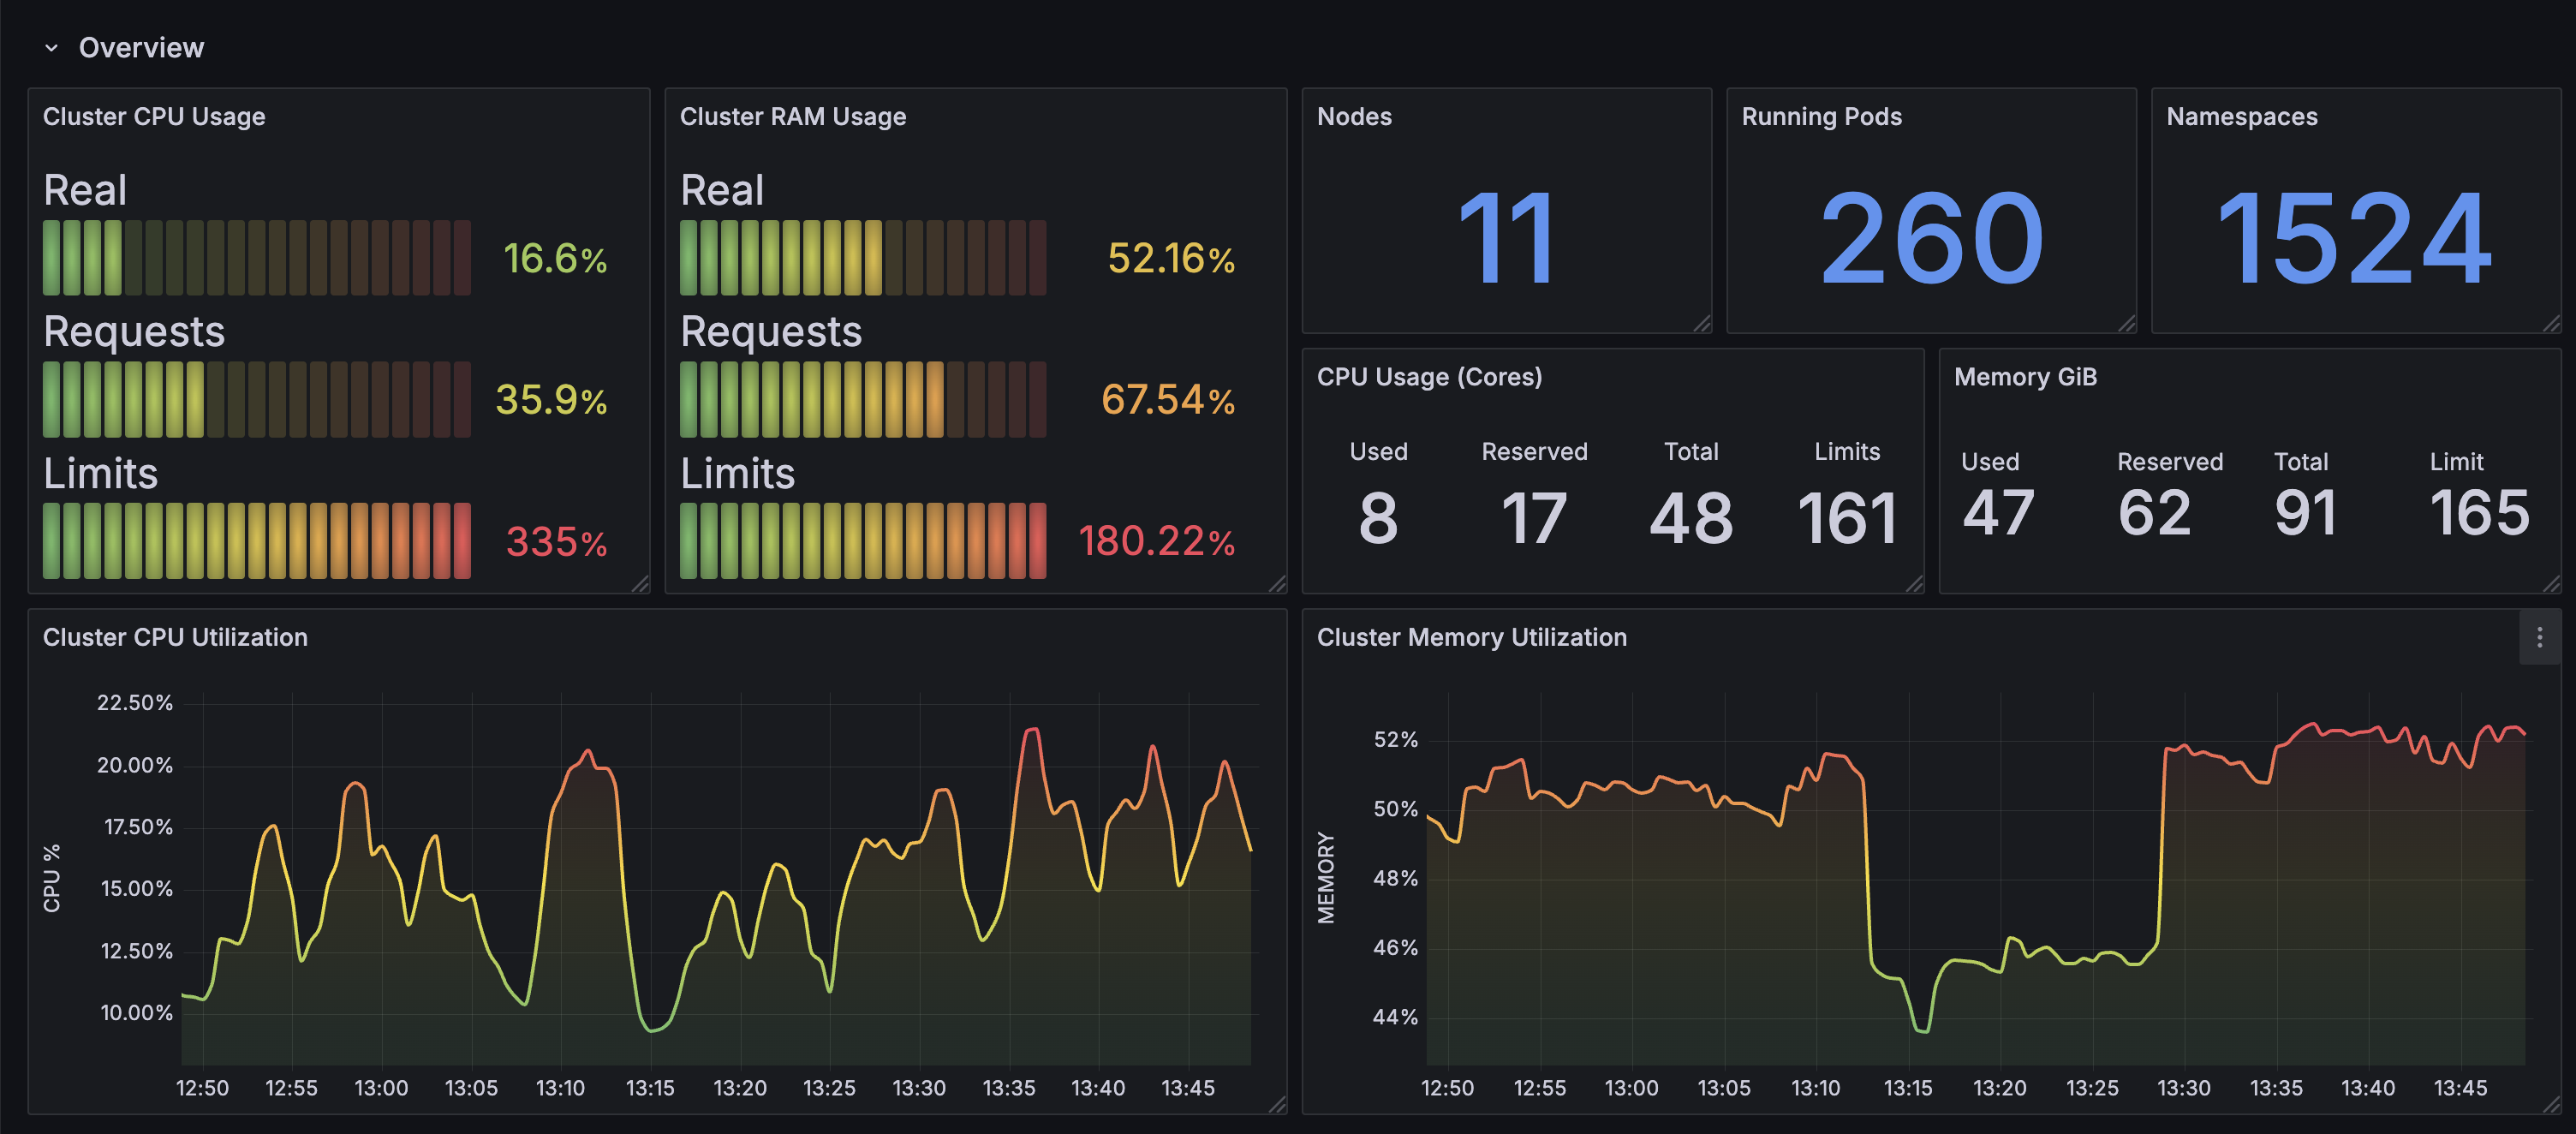The height and width of the screenshot is (1134, 2576).
Task: Open the Running Pods panel title
Action: pyautogui.click(x=1821, y=117)
